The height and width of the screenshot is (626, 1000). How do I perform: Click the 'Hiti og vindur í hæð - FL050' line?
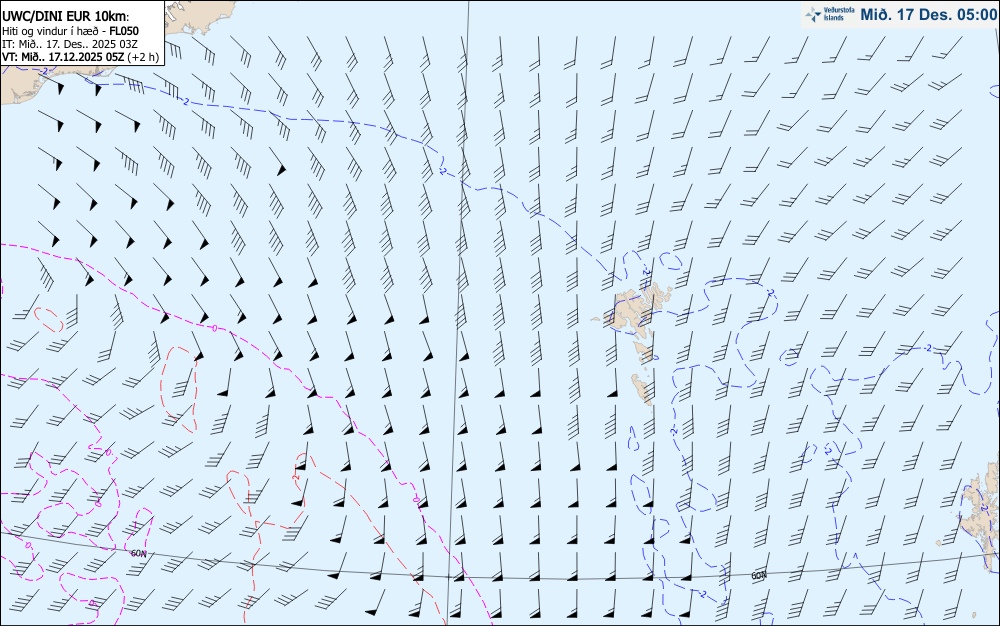point(71,31)
